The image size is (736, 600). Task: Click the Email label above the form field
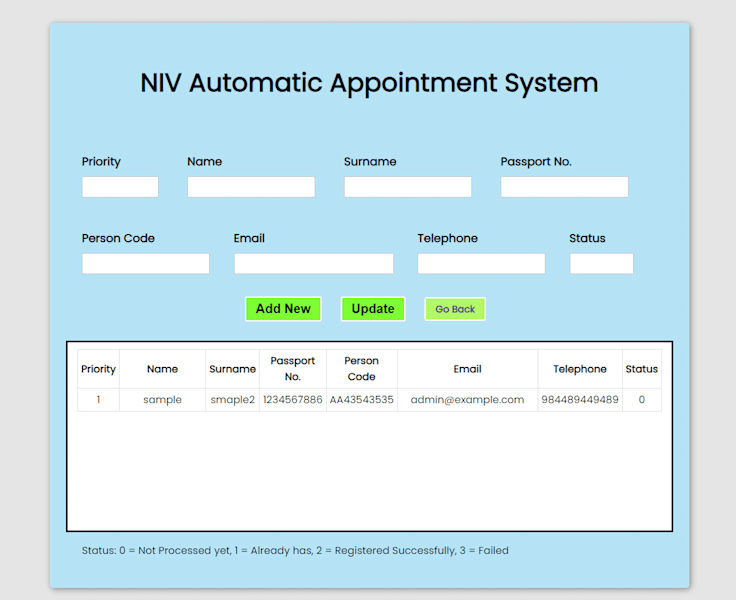click(249, 238)
